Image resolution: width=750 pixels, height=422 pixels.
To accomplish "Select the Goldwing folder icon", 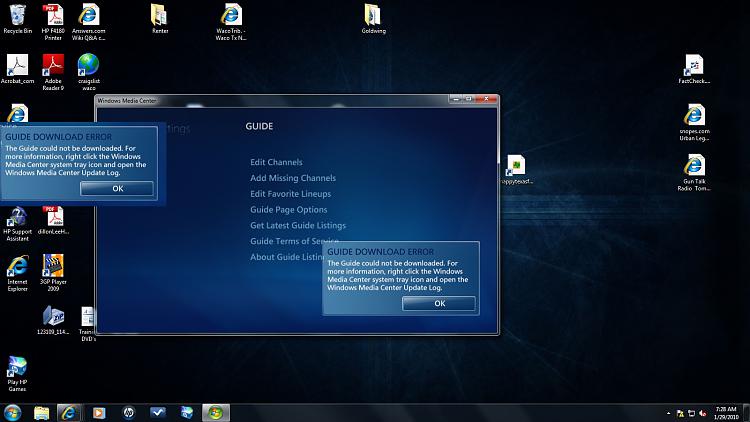I will pyautogui.click(x=373, y=19).
